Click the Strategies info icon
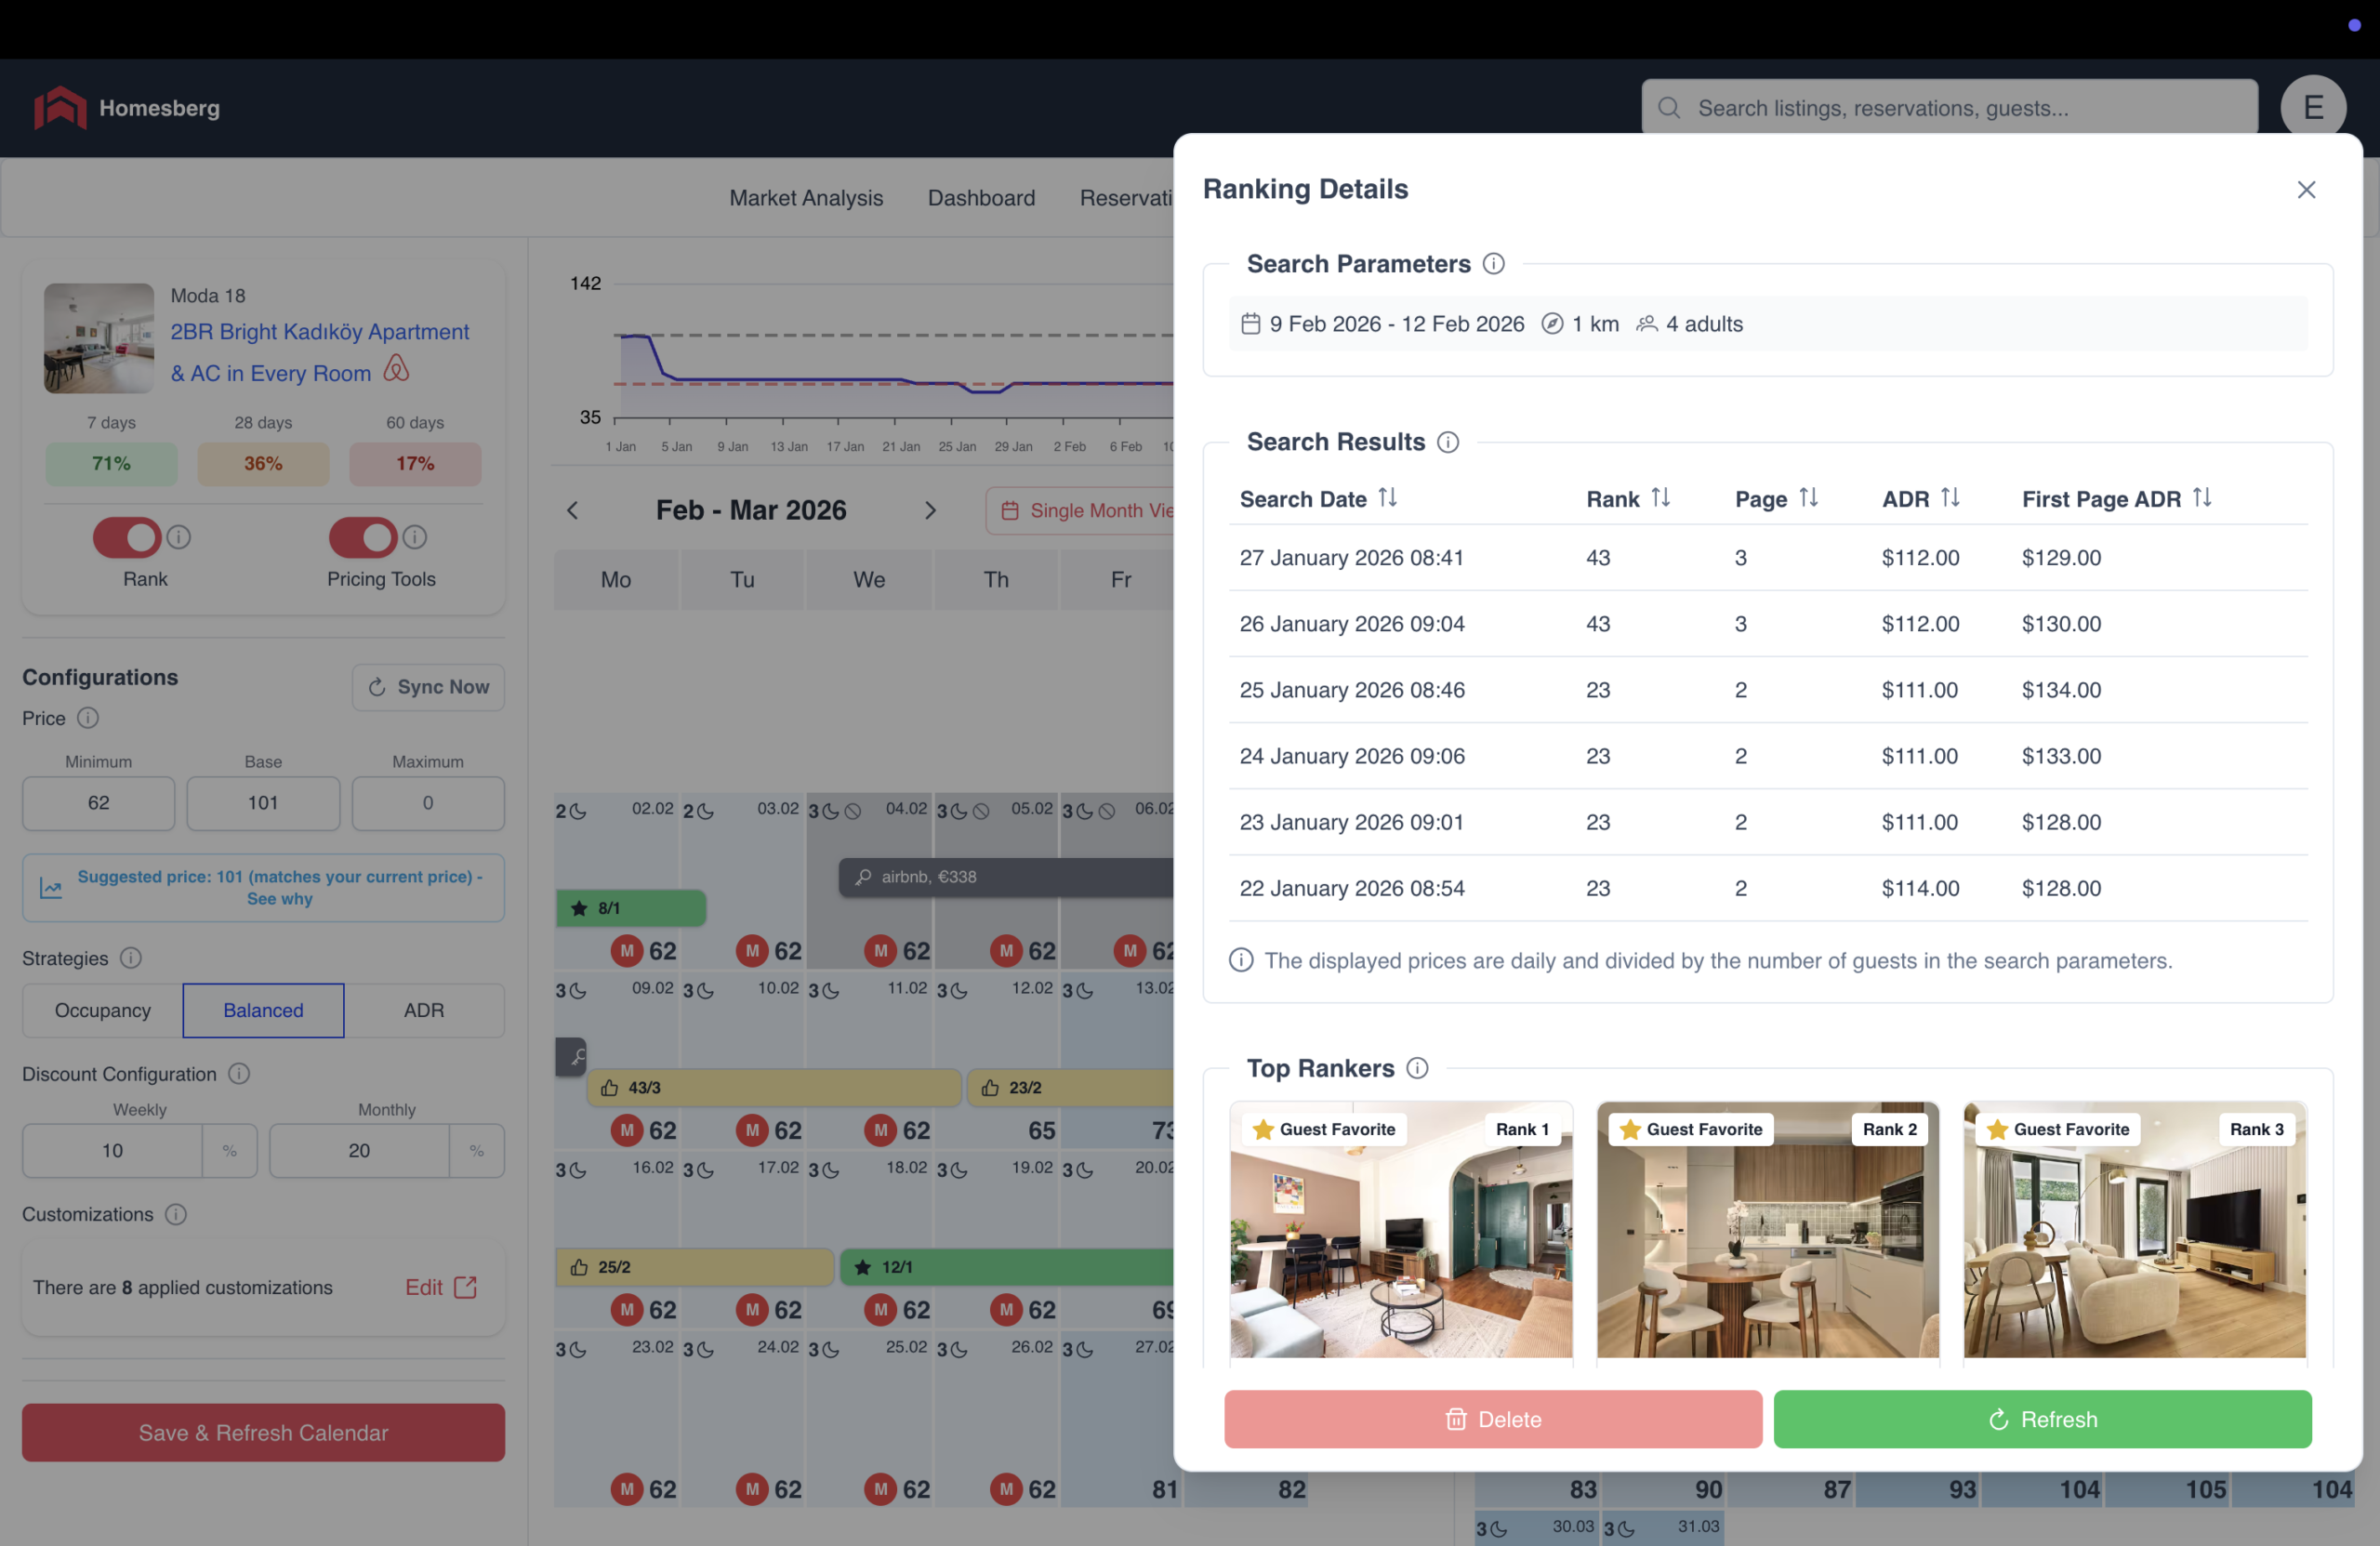Viewport: 2380px width, 1546px height. coord(131,958)
